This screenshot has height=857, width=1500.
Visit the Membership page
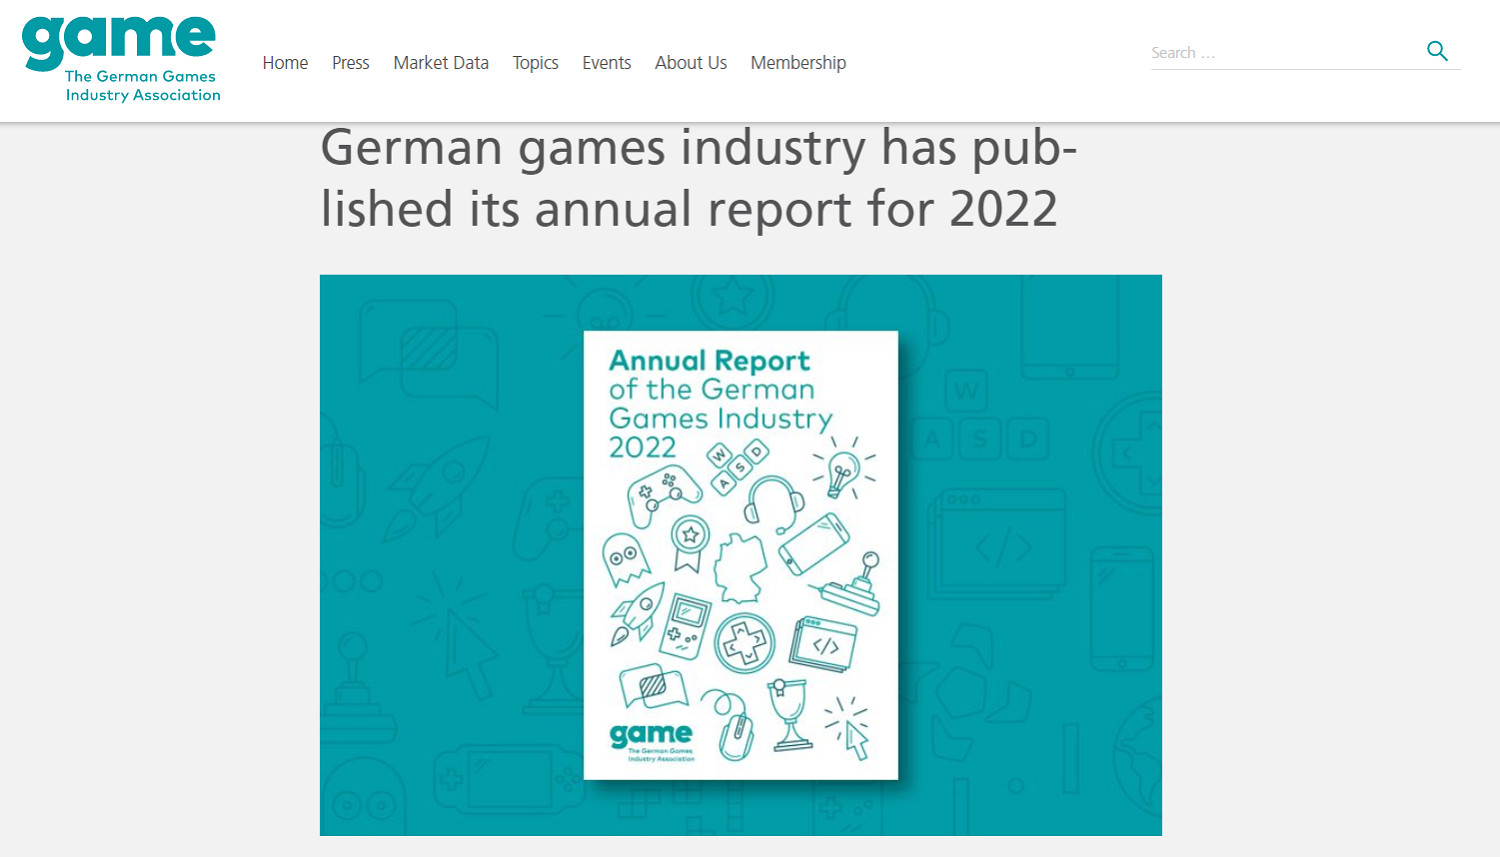[798, 63]
